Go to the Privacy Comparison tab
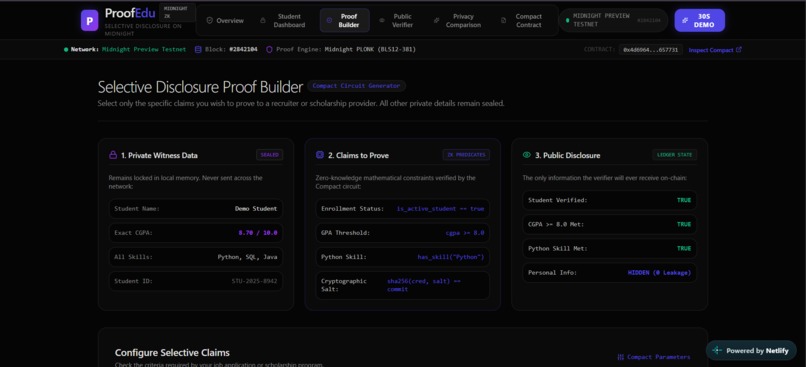This screenshot has height=367, width=806. (x=458, y=21)
